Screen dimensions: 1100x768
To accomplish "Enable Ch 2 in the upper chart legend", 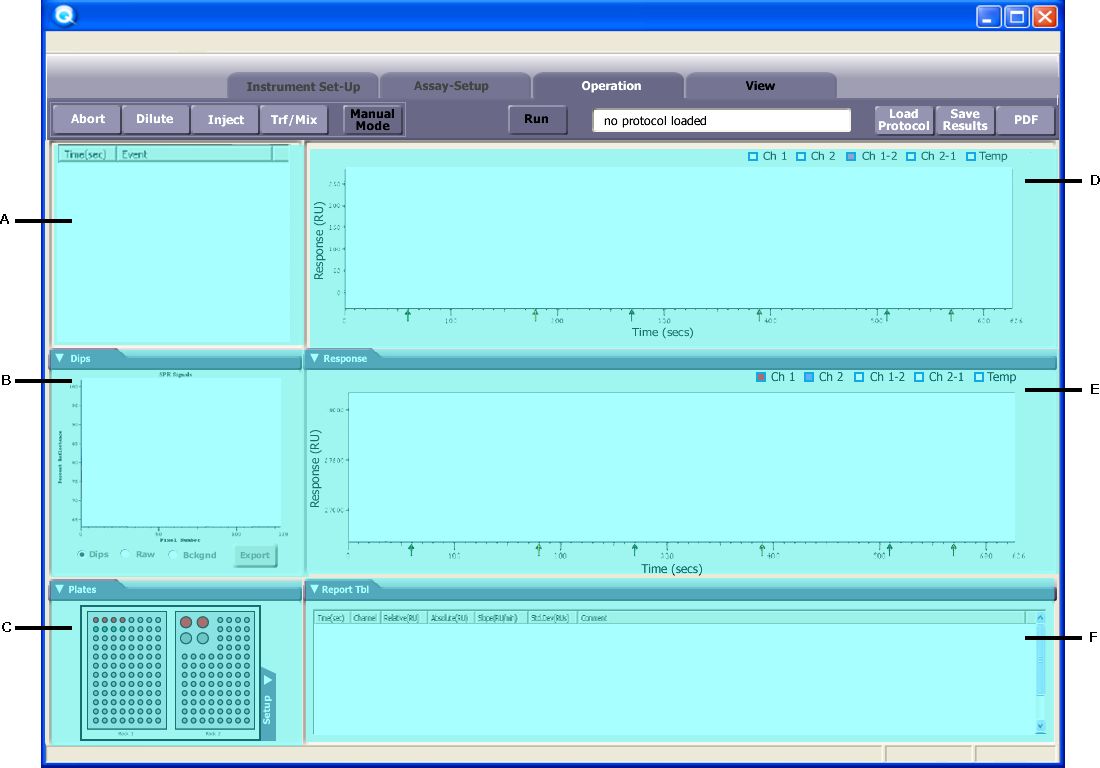I will (800, 156).
